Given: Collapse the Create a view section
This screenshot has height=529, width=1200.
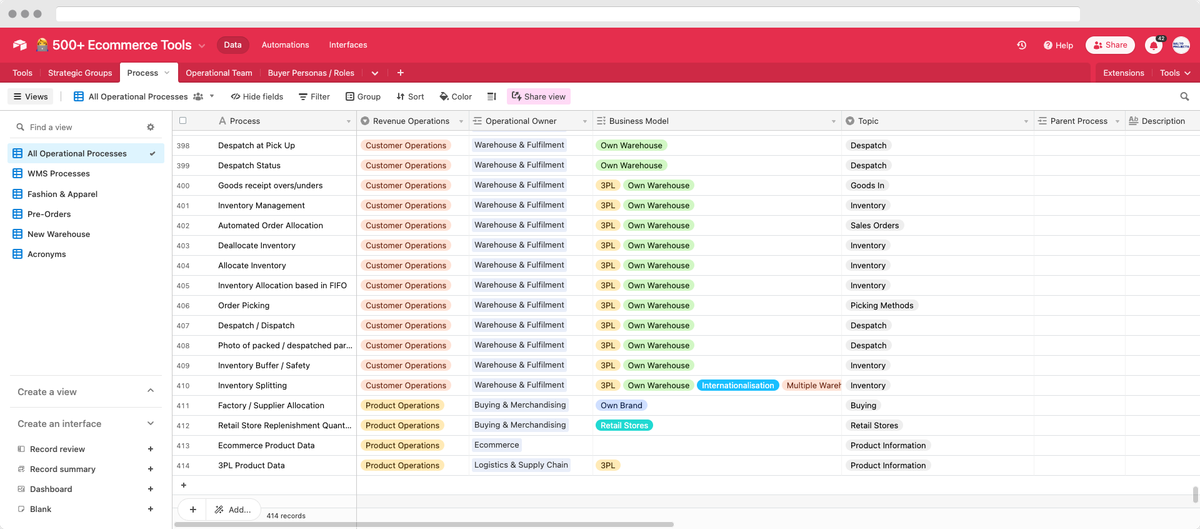Looking at the screenshot, I should pyautogui.click(x=151, y=391).
